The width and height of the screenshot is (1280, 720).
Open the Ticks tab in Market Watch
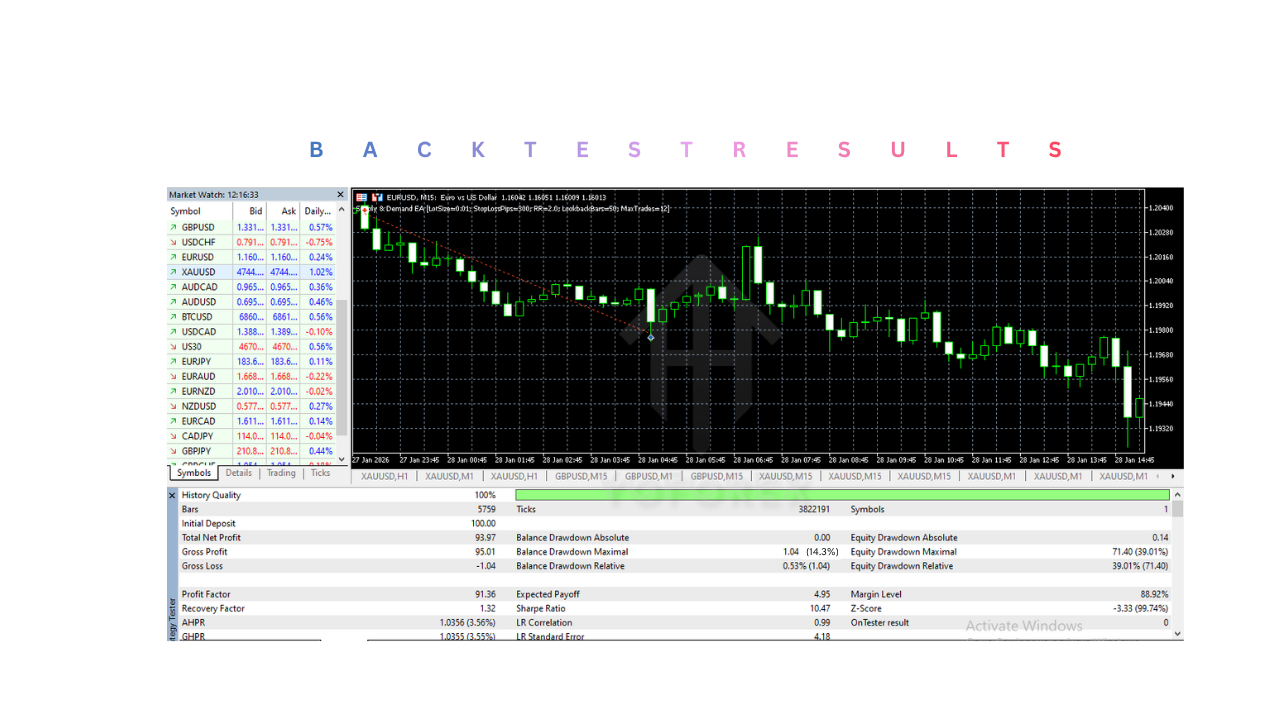point(320,474)
